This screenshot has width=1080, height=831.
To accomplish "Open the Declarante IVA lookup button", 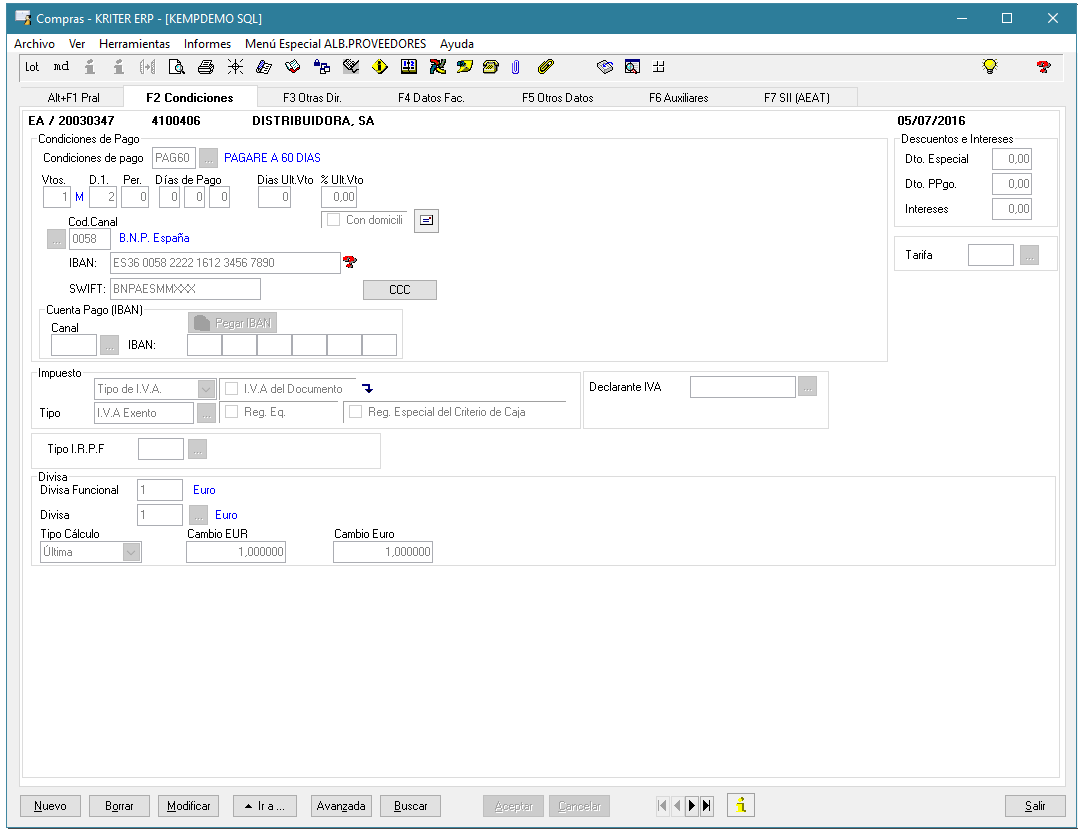I will [807, 387].
